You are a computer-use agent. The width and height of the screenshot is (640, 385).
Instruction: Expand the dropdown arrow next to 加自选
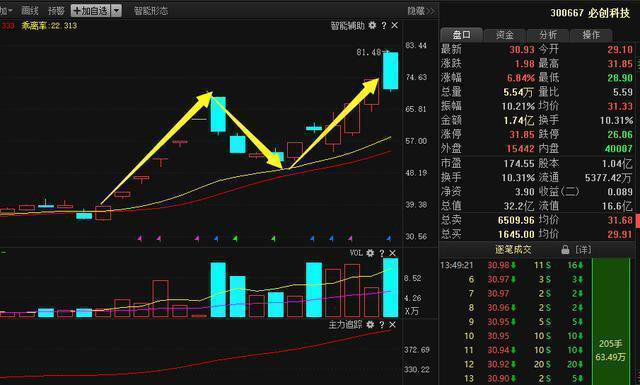(116, 11)
